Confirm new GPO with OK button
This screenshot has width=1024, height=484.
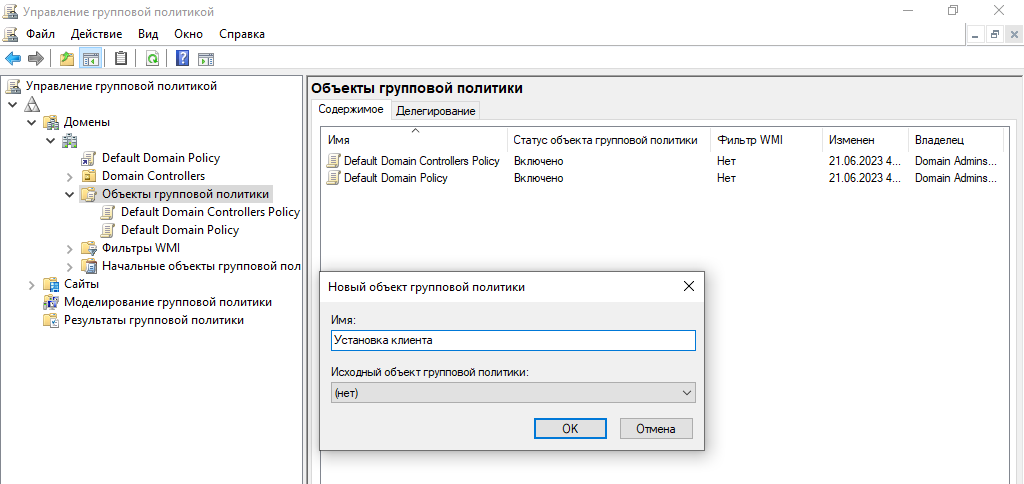coord(570,428)
